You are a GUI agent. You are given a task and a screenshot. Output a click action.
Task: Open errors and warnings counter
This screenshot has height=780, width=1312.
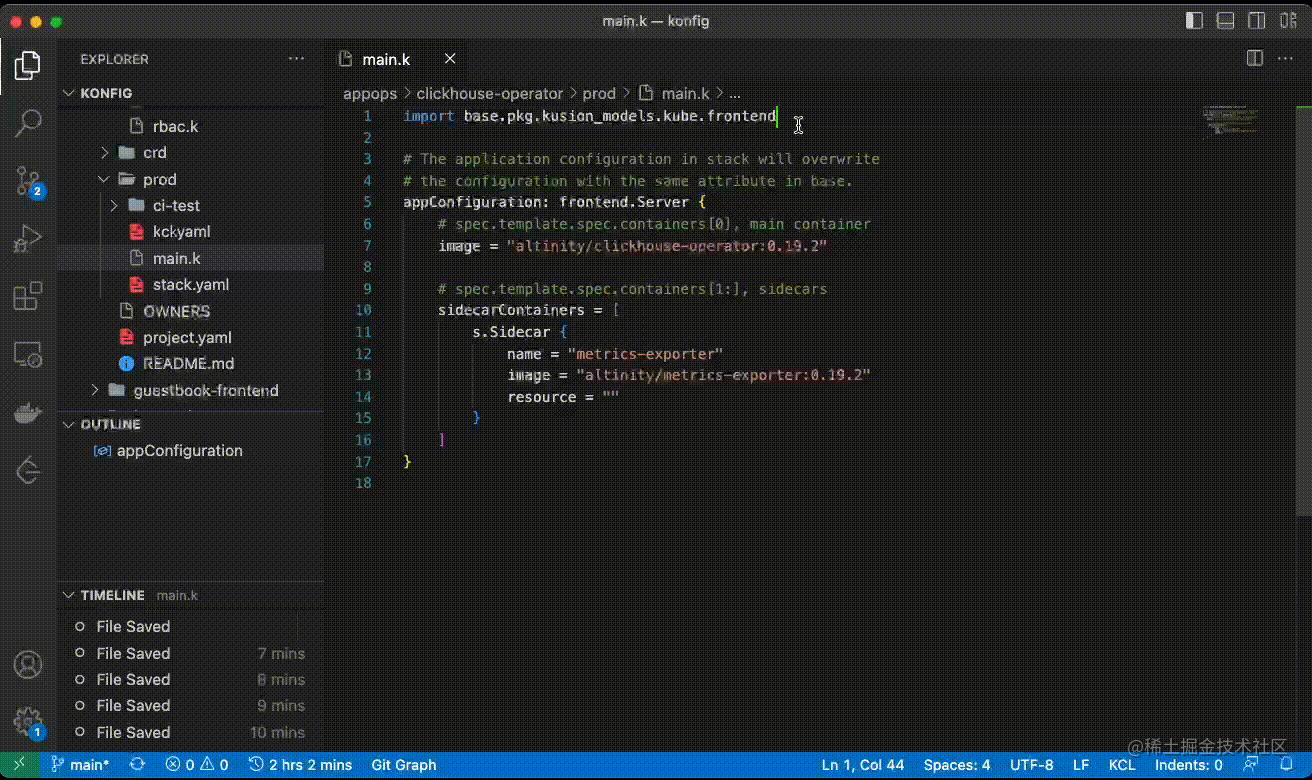(x=196, y=765)
